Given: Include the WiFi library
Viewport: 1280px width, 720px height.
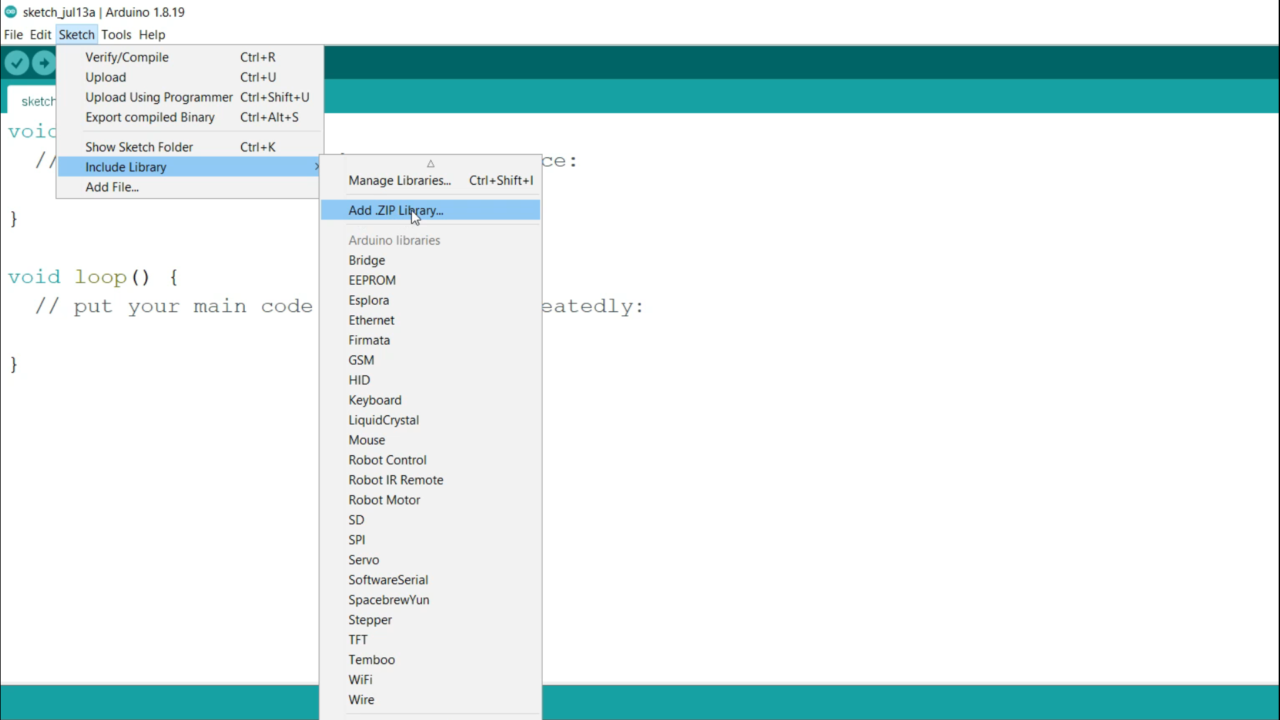Looking at the screenshot, I should [x=430, y=680].
